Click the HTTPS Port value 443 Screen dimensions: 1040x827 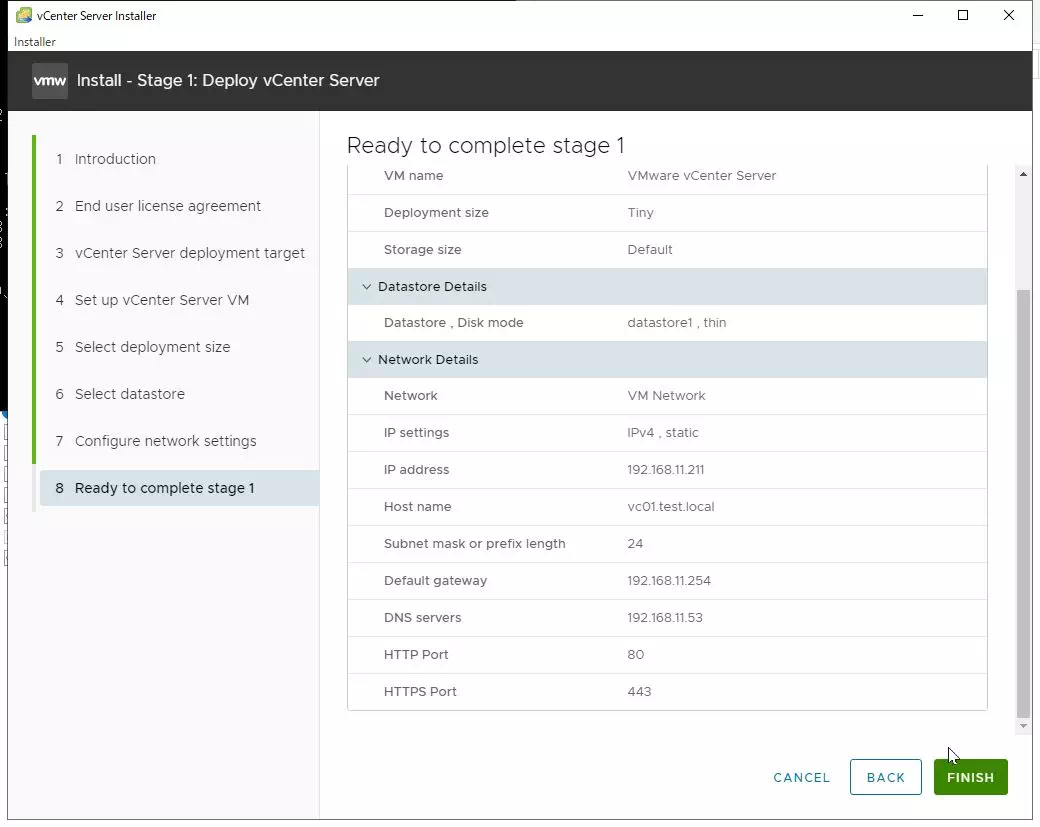639,692
